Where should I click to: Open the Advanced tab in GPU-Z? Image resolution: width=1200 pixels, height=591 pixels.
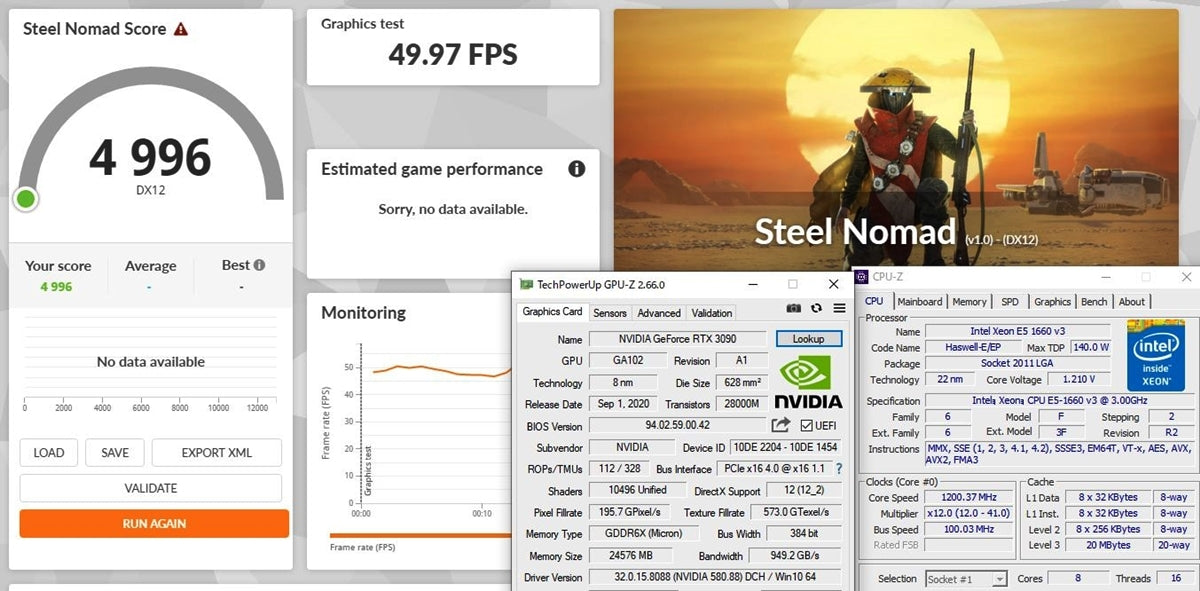point(659,313)
